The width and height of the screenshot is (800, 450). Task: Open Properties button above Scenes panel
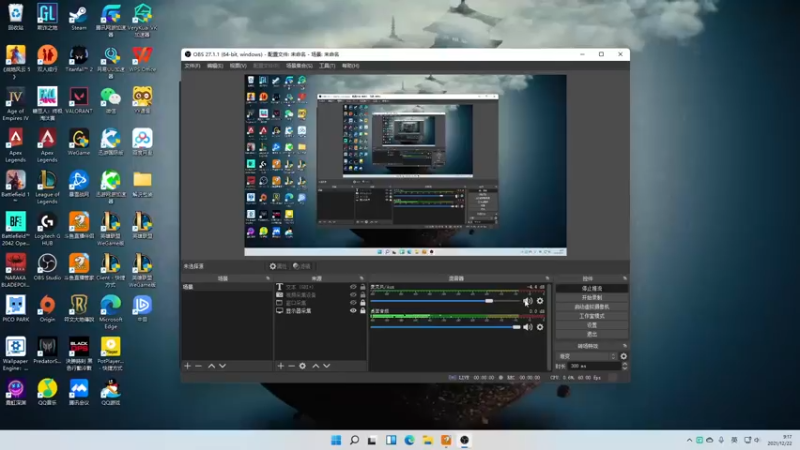pyautogui.click(x=278, y=266)
